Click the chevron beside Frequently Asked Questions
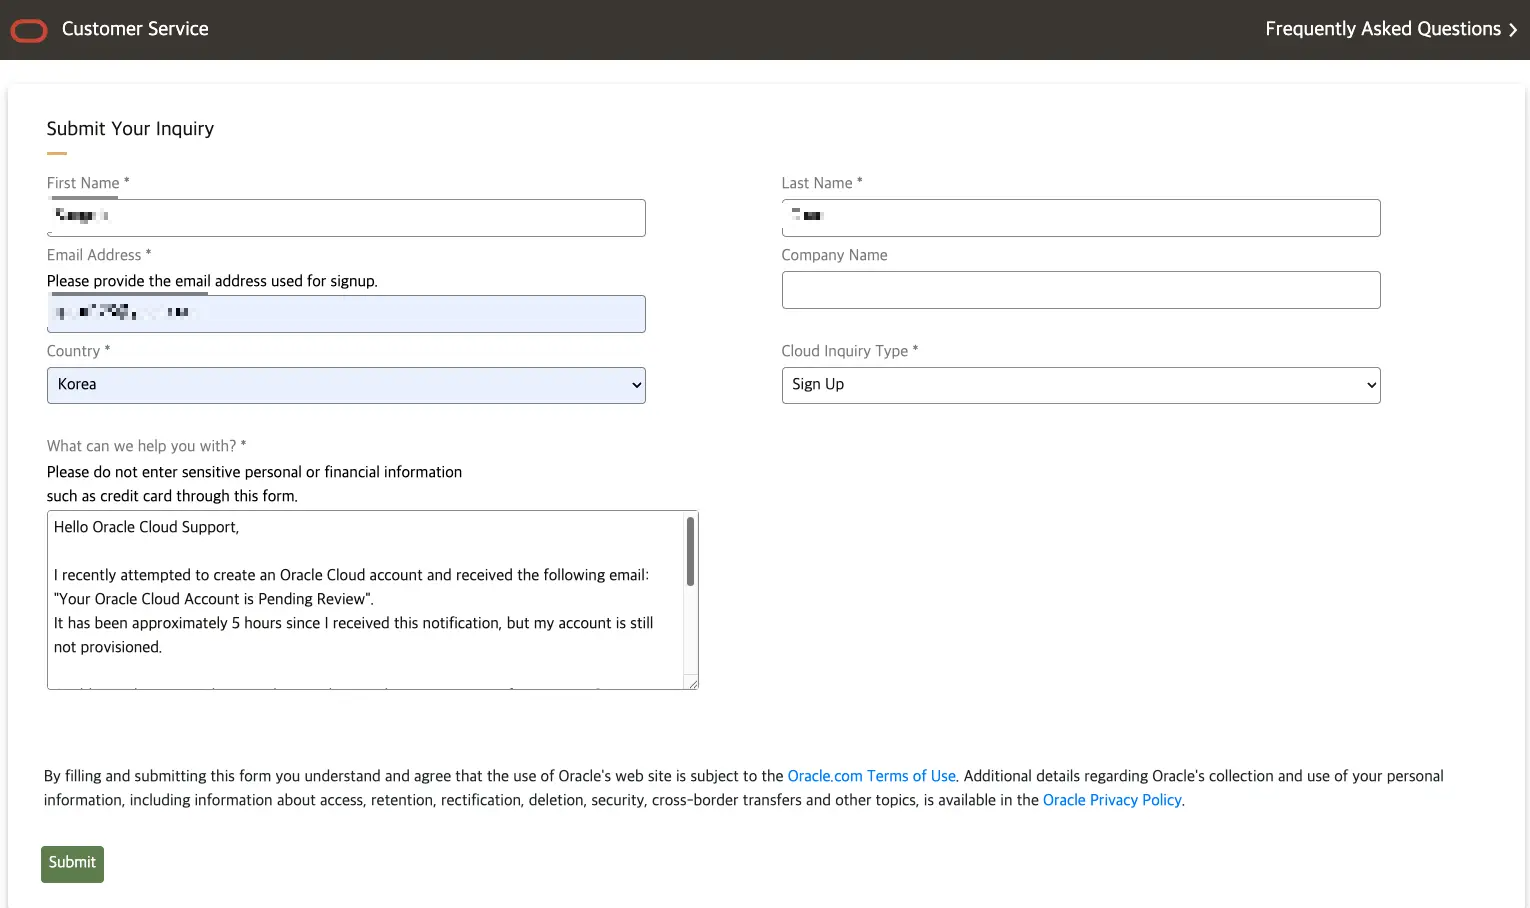This screenshot has width=1530, height=908. 1512,29
